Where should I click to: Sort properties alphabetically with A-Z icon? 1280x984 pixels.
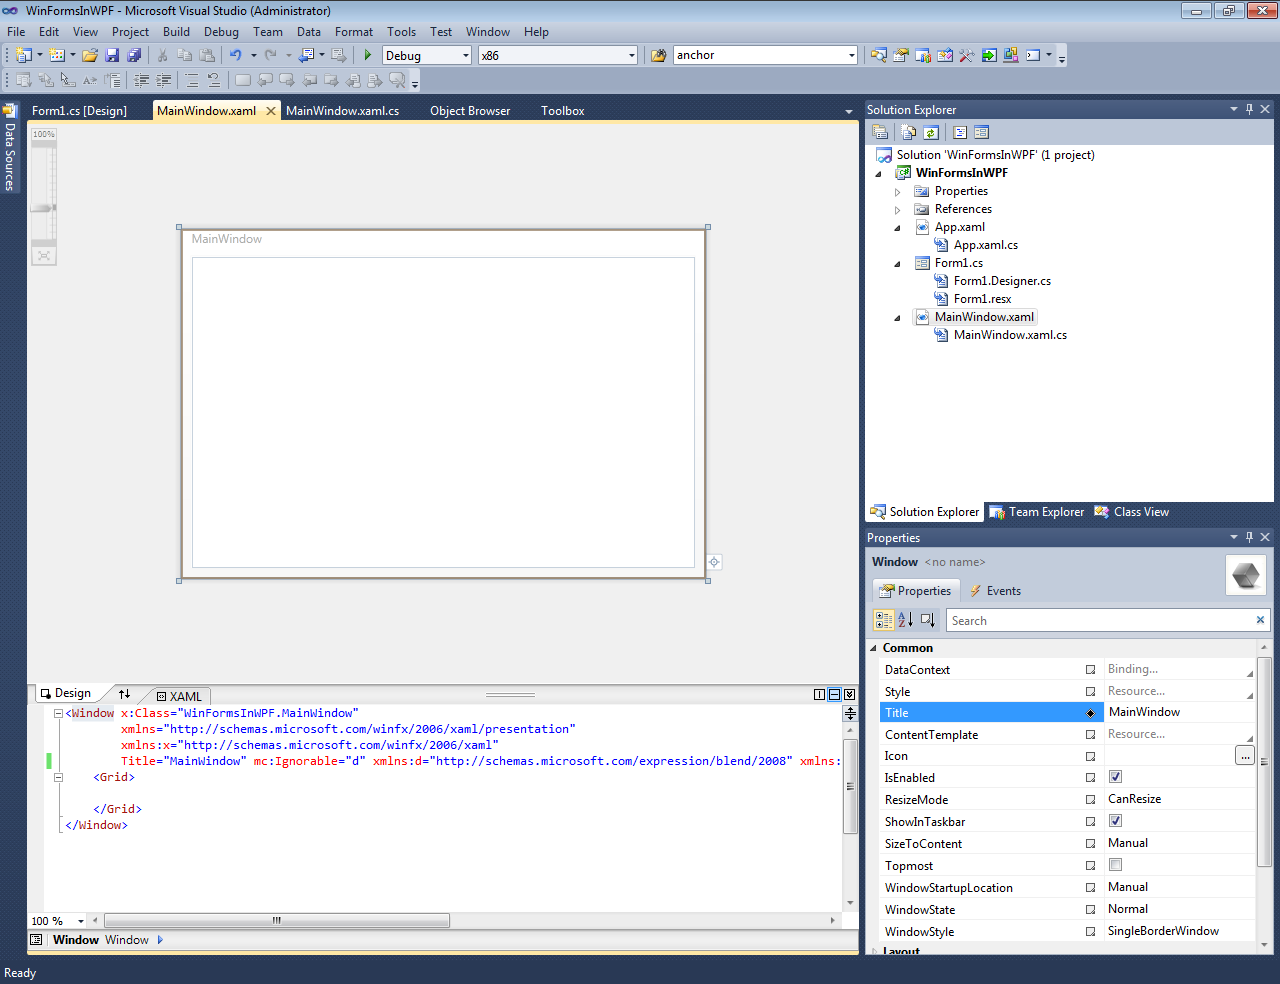click(905, 620)
